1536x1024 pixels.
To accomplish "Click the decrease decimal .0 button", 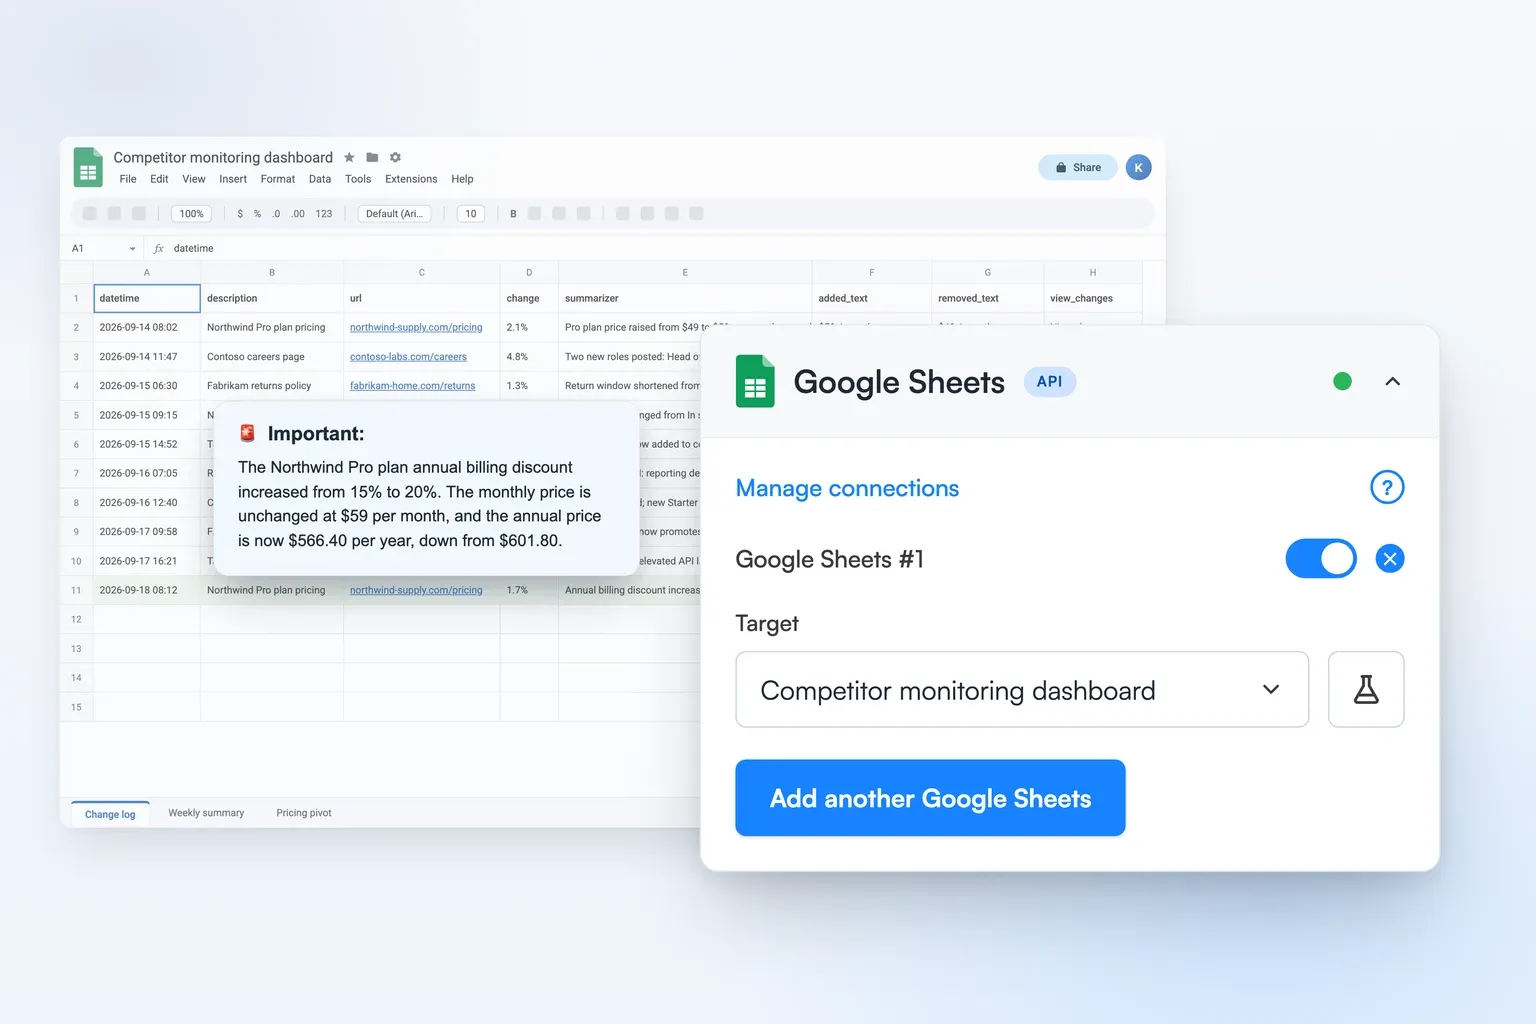I will click(x=276, y=213).
